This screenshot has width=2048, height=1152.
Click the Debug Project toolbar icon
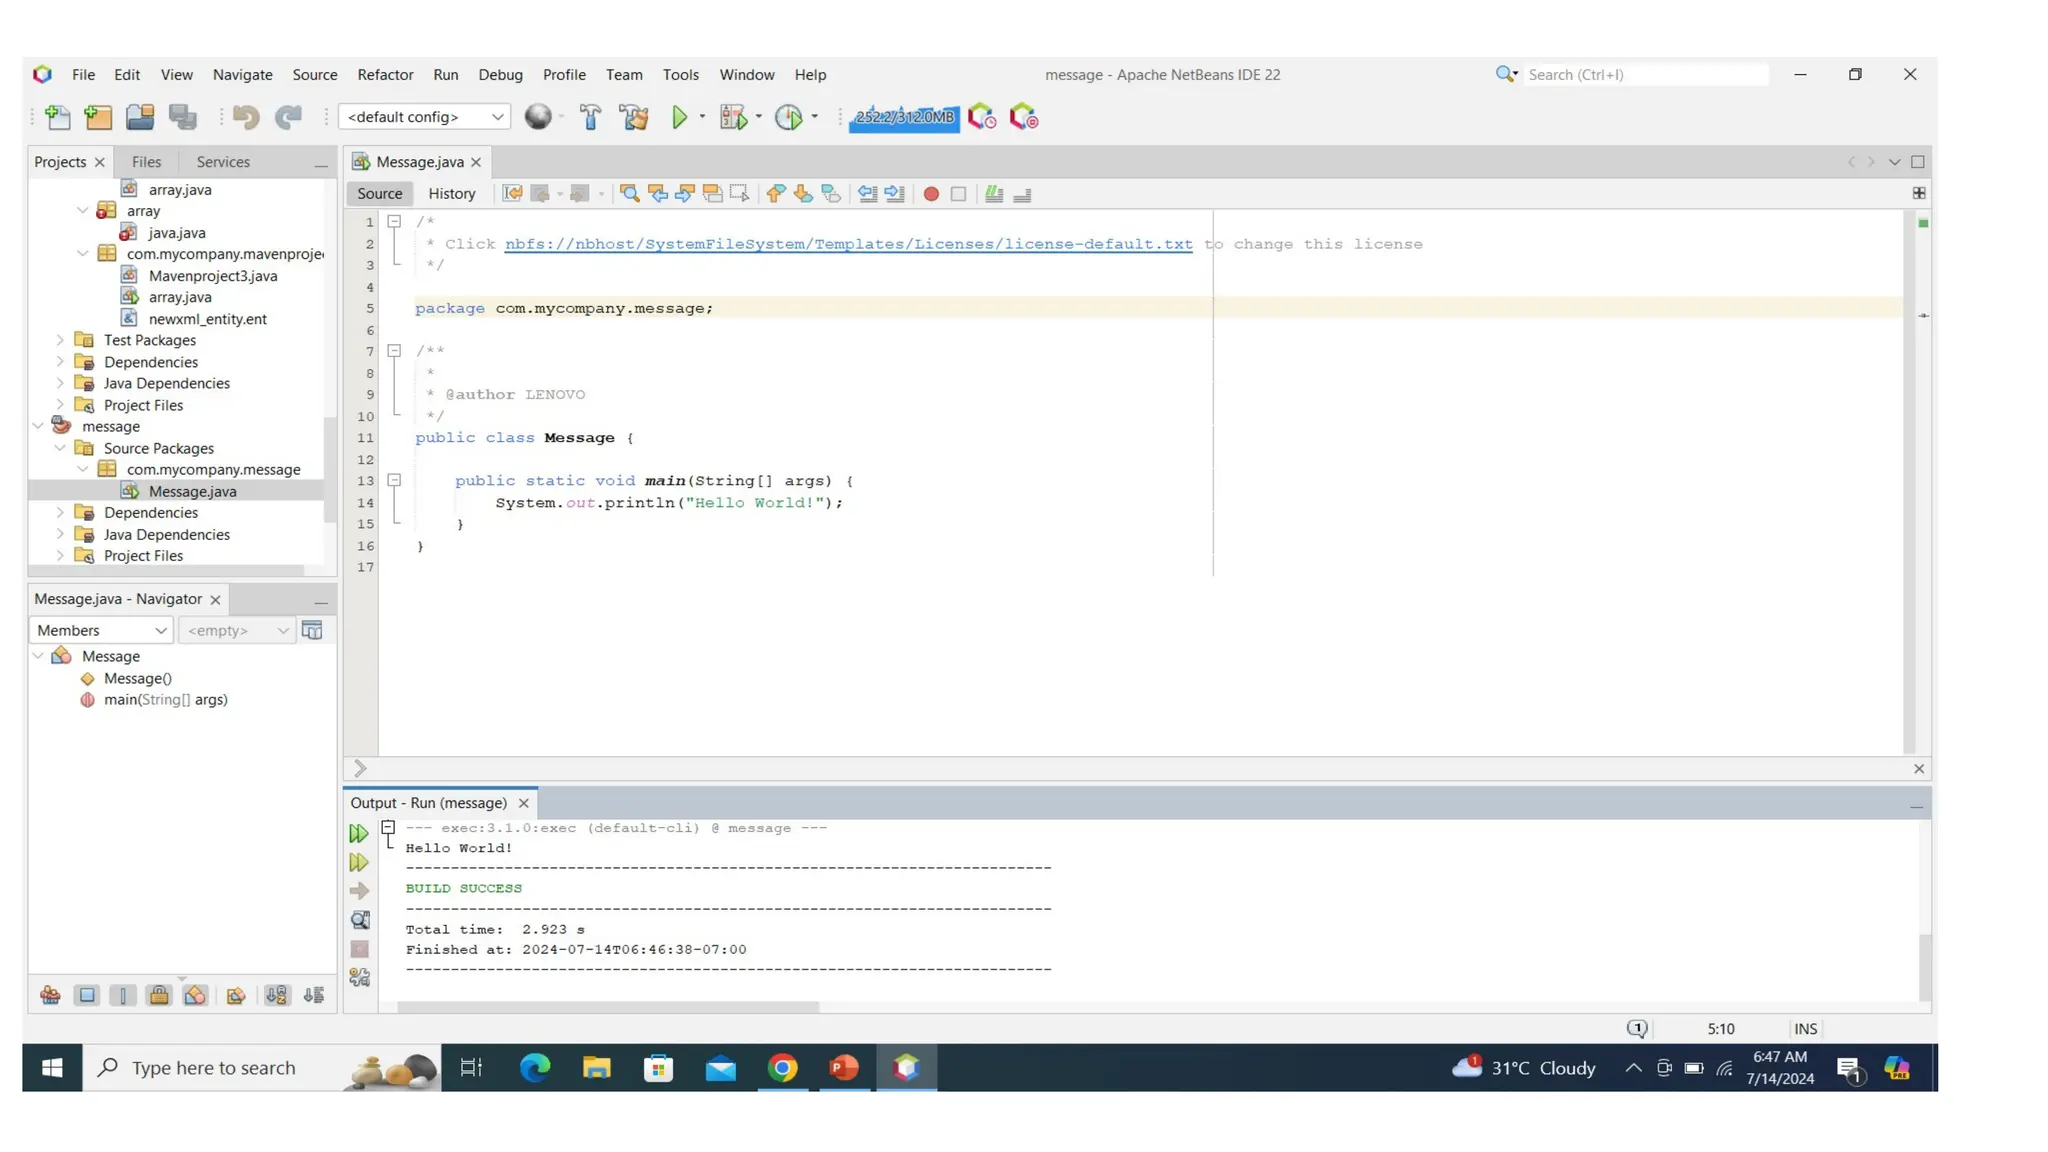tap(733, 117)
